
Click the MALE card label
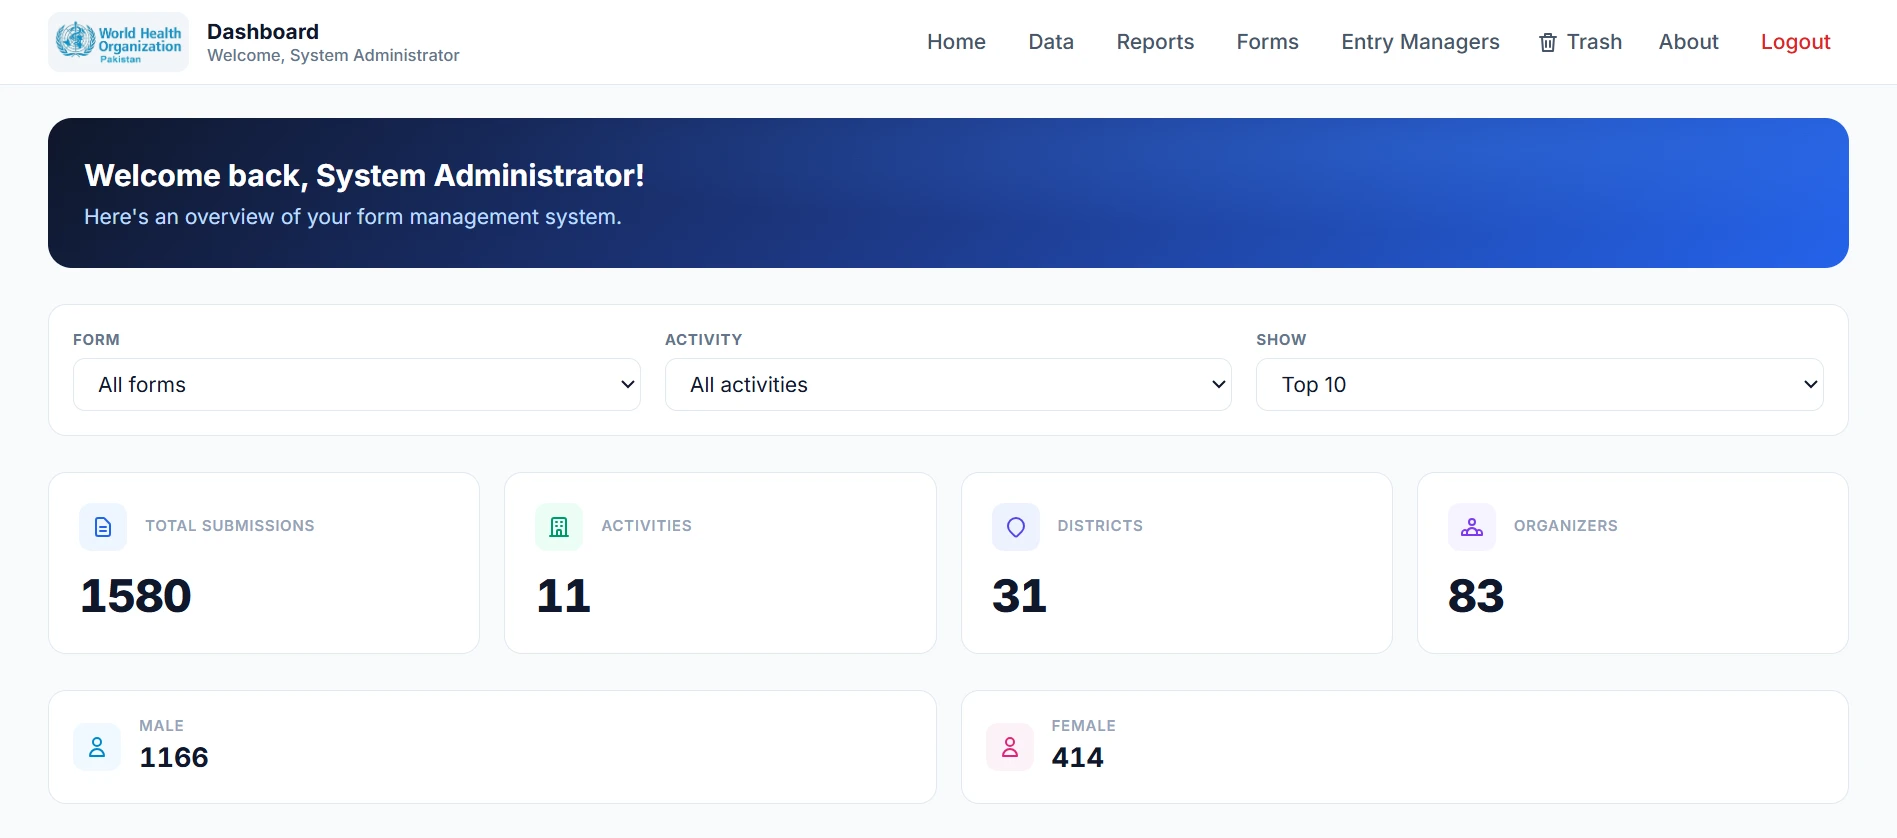click(x=161, y=726)
